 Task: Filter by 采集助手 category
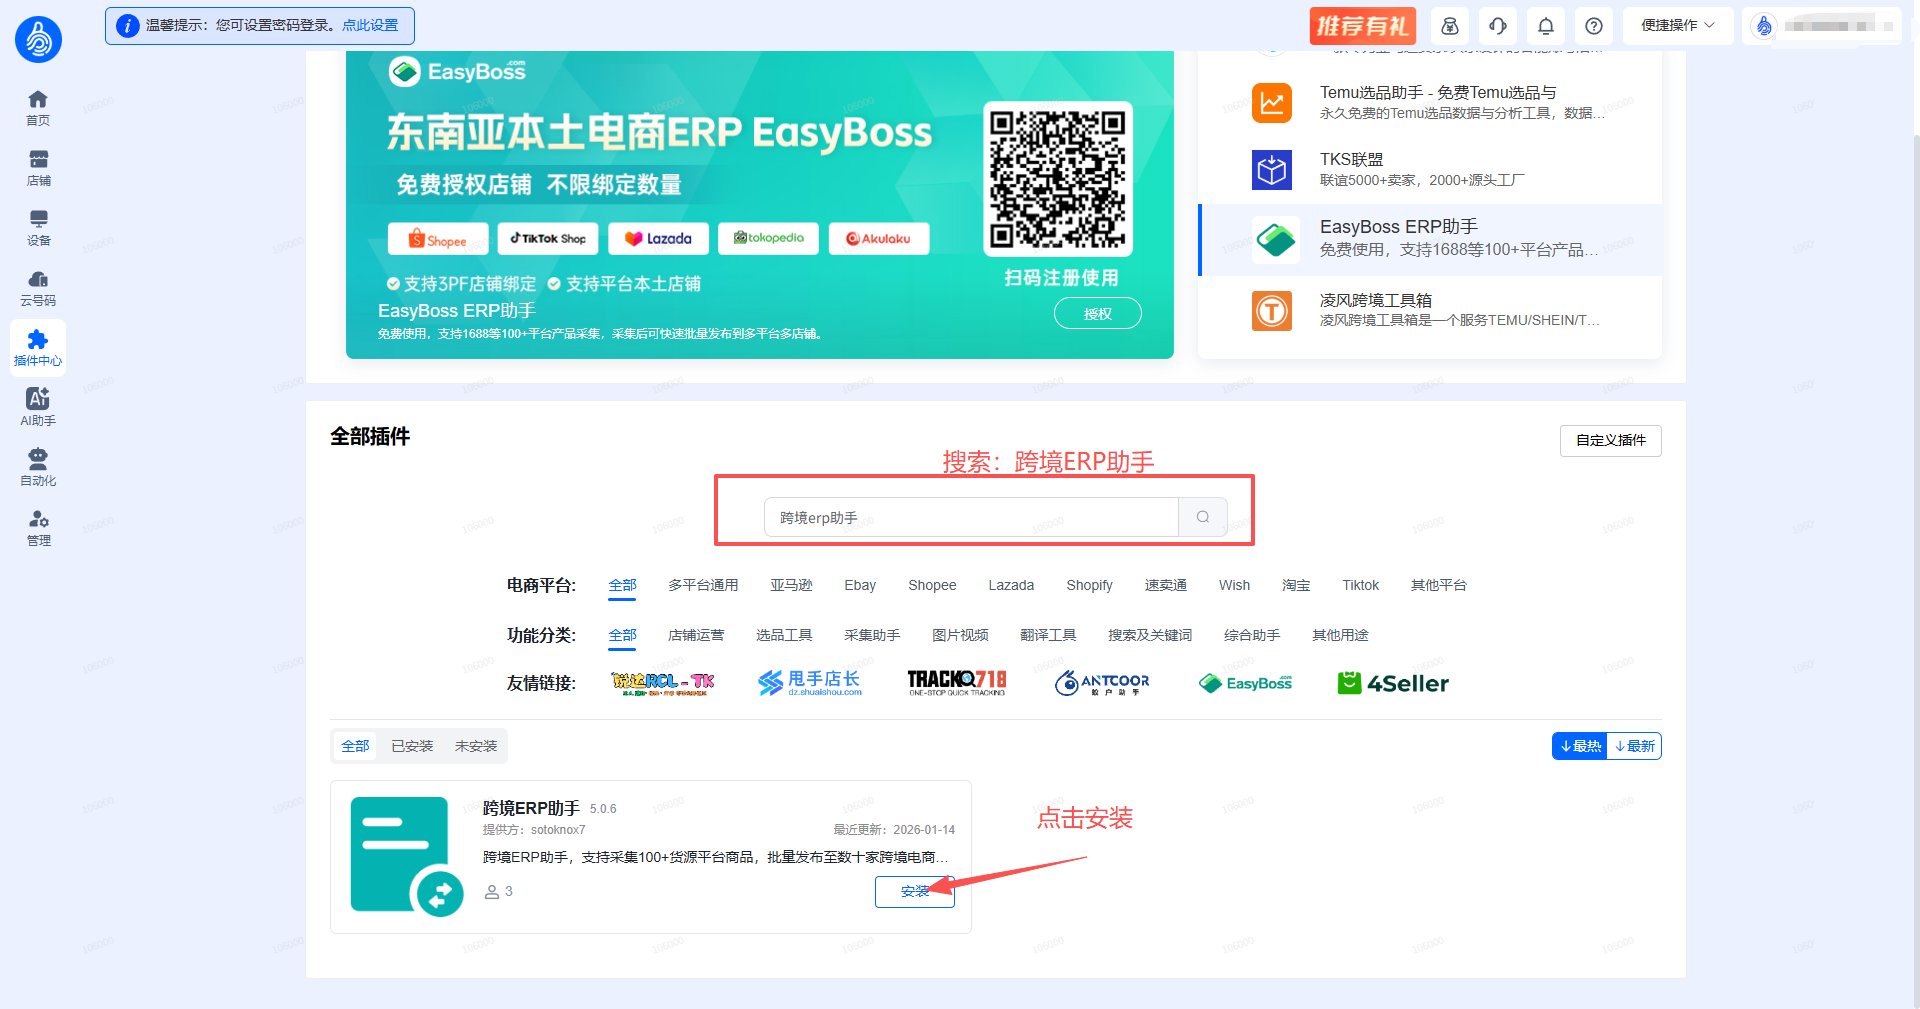coord(872,635)
